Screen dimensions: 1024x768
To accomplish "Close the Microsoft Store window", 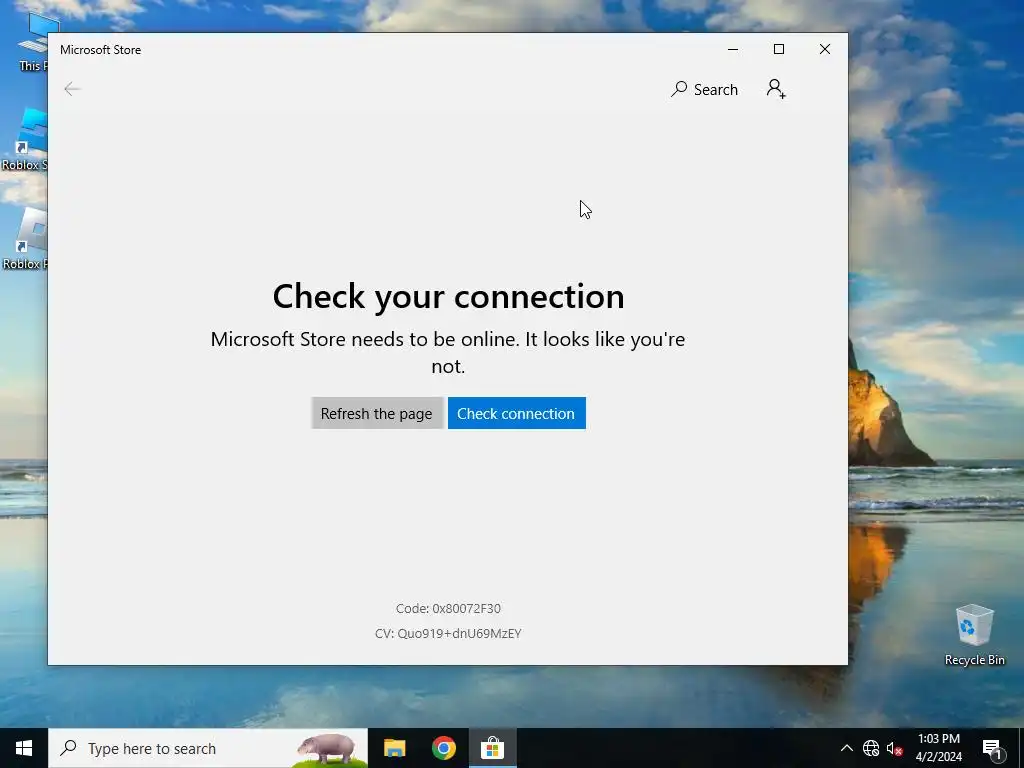I will coord(825,50).
